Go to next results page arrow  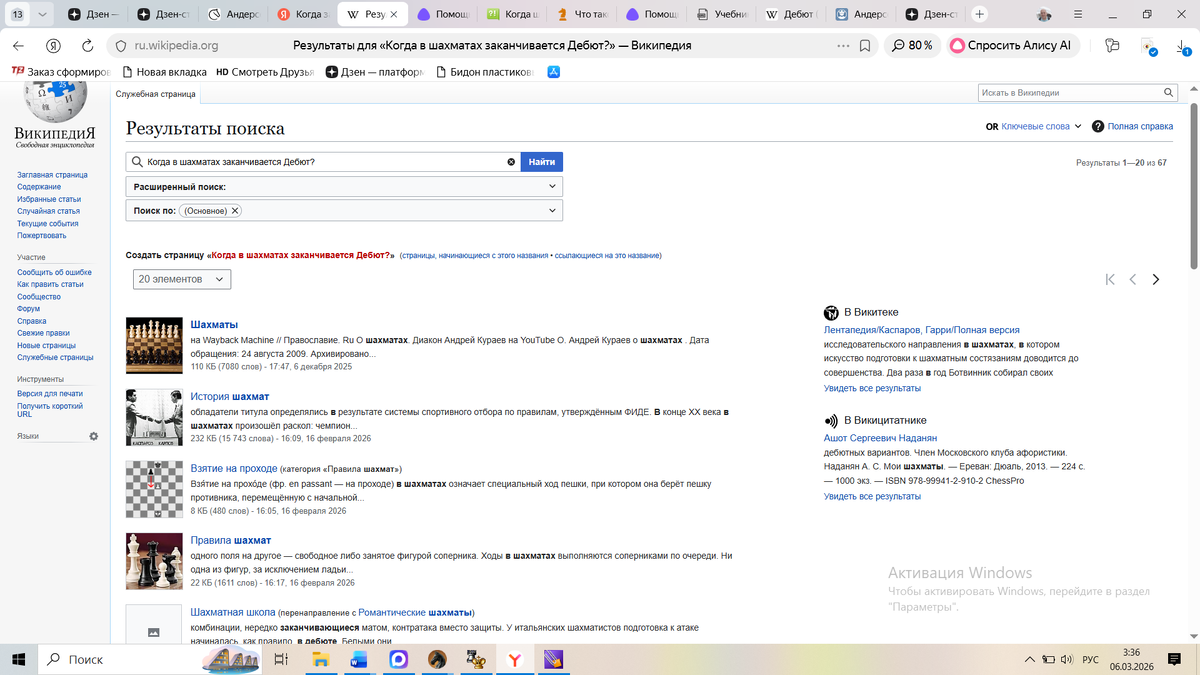pyautogui.click(x=1156, y=280)
